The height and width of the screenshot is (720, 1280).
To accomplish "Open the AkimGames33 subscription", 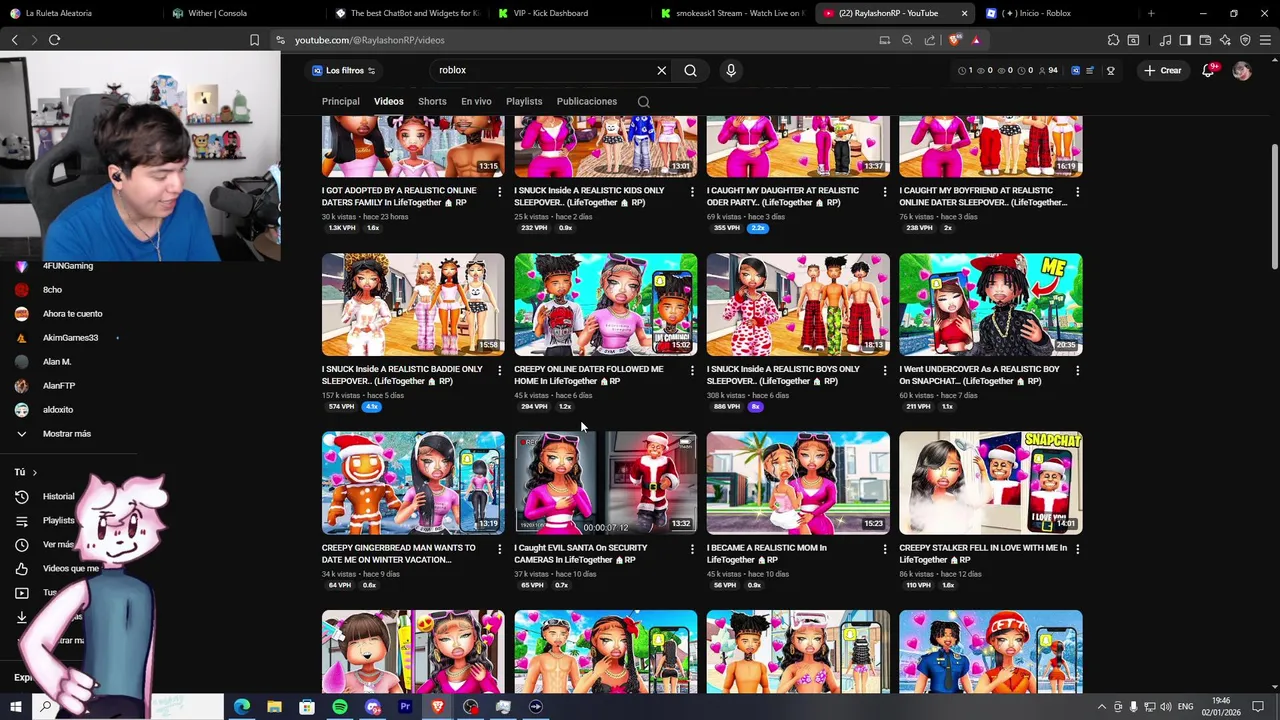I will click(69, 338).
